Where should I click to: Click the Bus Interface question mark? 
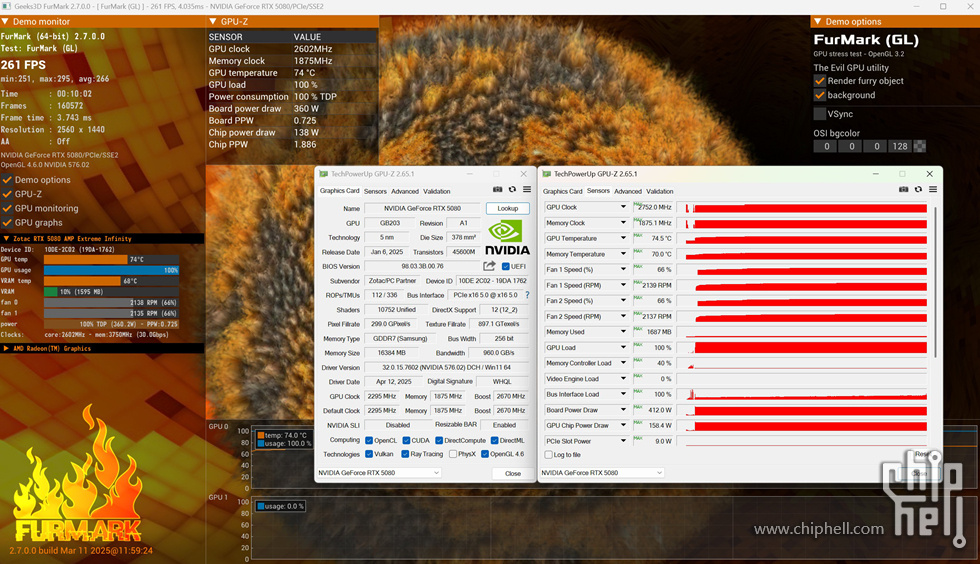pyautogui.click(x=527, y=295)
